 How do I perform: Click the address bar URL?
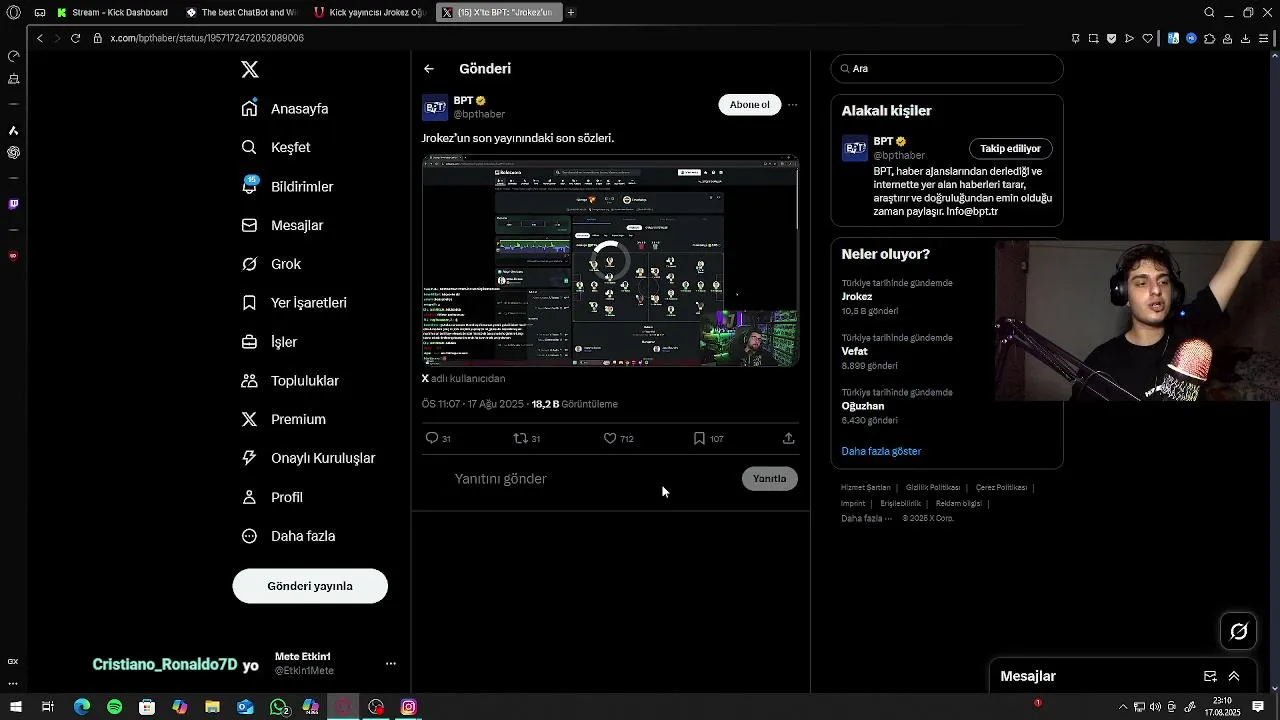point(207,38)
